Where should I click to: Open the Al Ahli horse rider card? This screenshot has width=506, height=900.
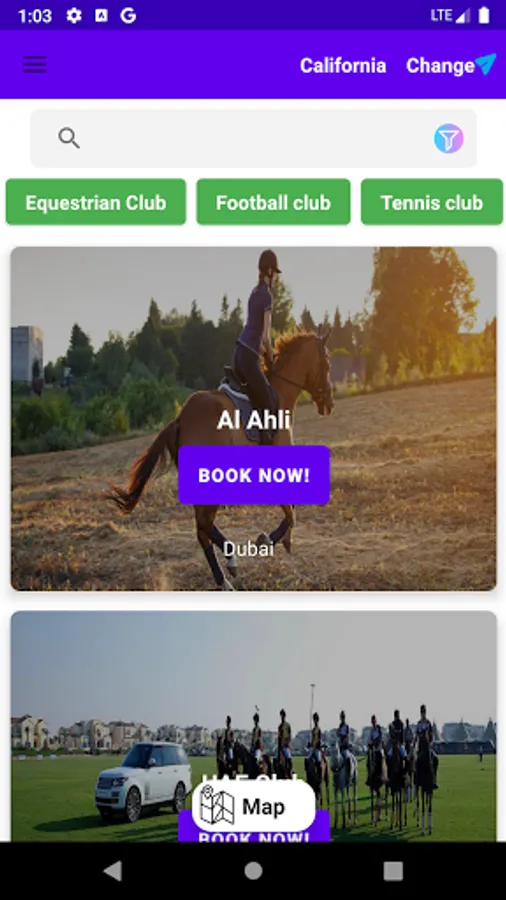point(254,418)
